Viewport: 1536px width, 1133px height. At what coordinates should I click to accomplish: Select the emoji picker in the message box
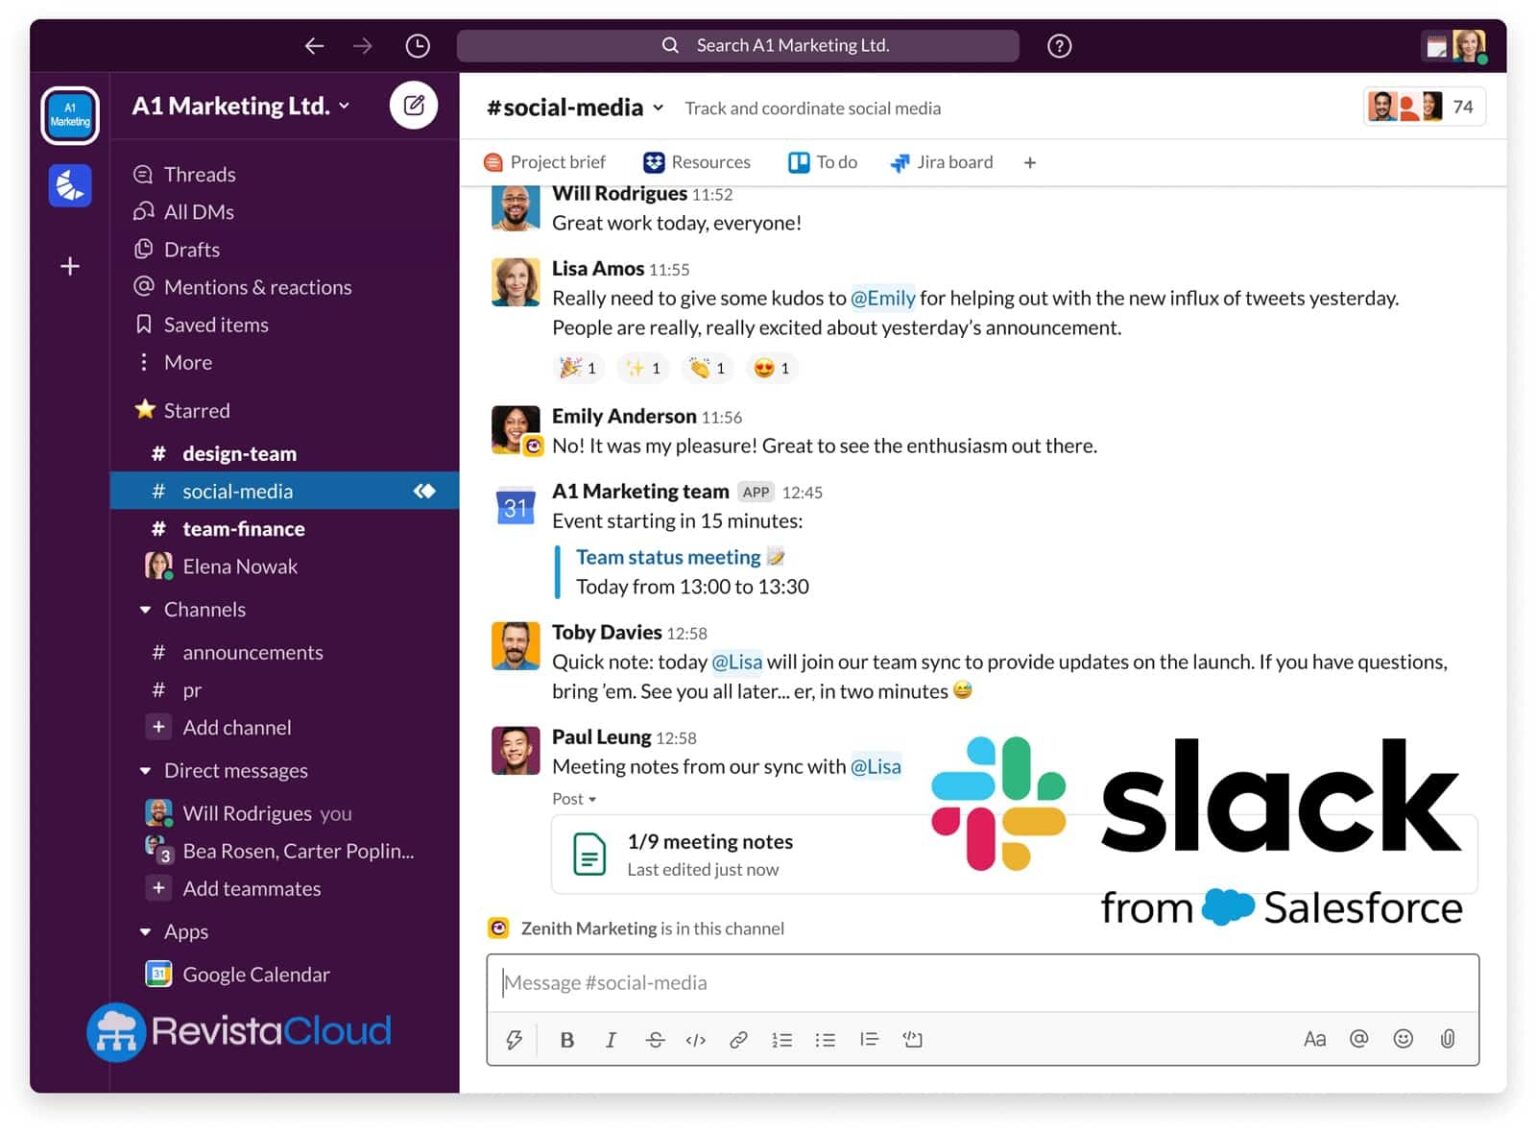[1403, 1039]
